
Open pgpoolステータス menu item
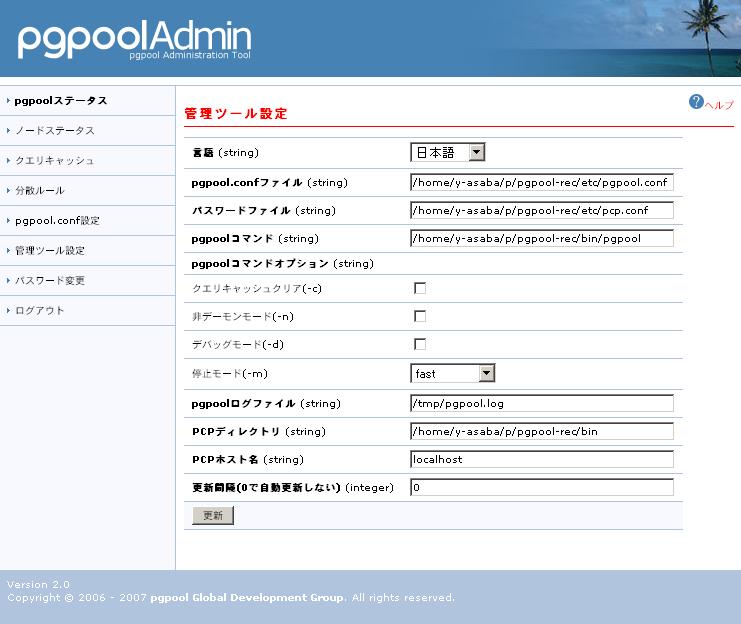coord(61,101)
